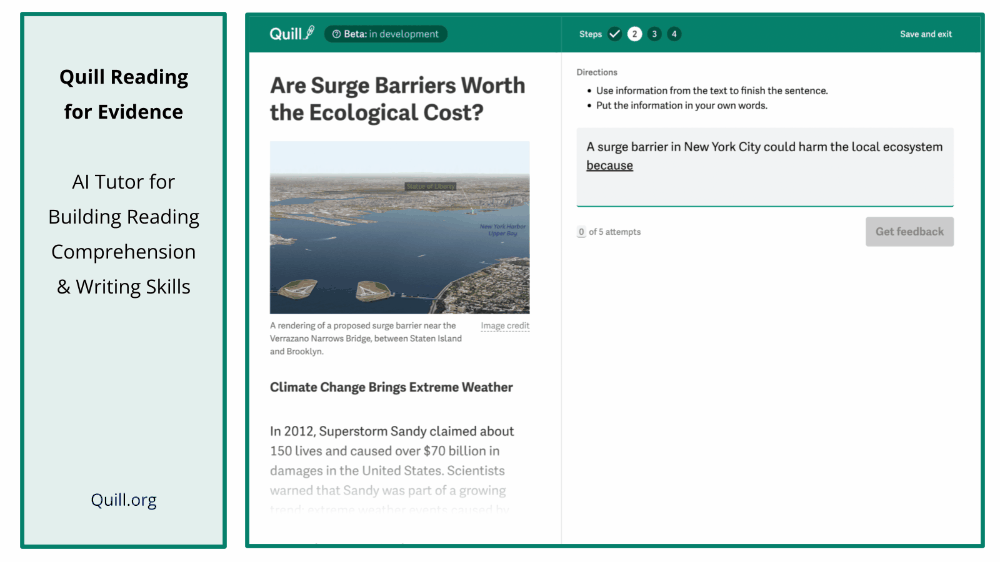This screenshot has width=1000, height=562.
Task: Select the step 4 circle
Action: click(x=674, y=34)
